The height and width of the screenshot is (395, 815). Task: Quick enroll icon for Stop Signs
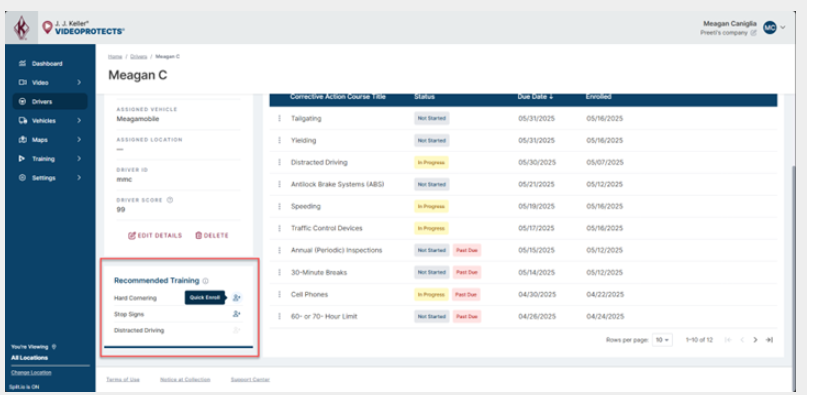point(236,314)
